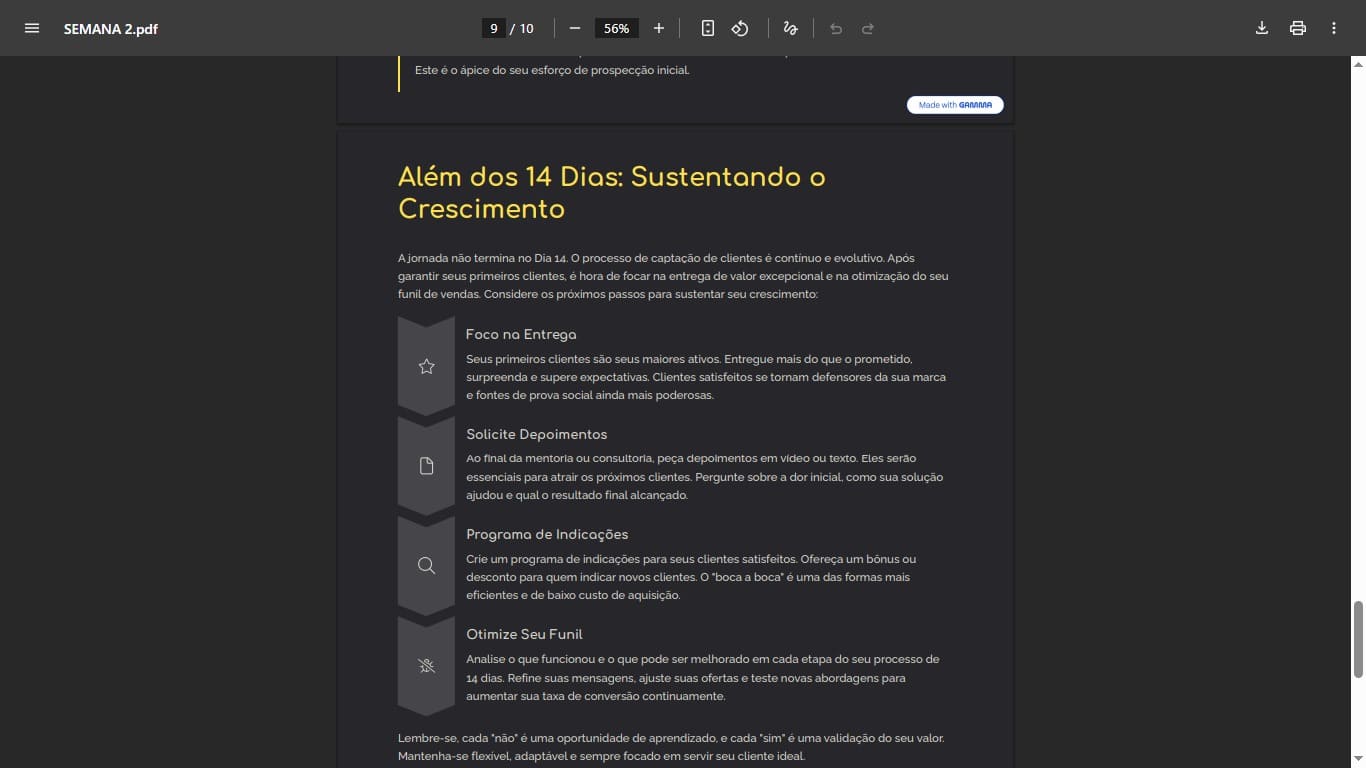
Task: Click the paragraph starting 'A jornada não termina'
Action: coord(673,277)
